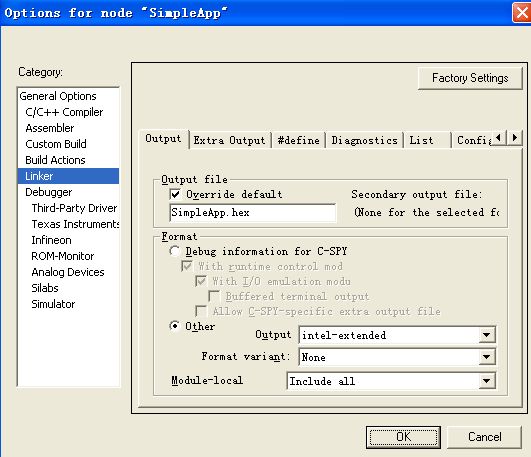531x457 pixels.
Task: Click the Factory Settings button
Action: [470, 78]
